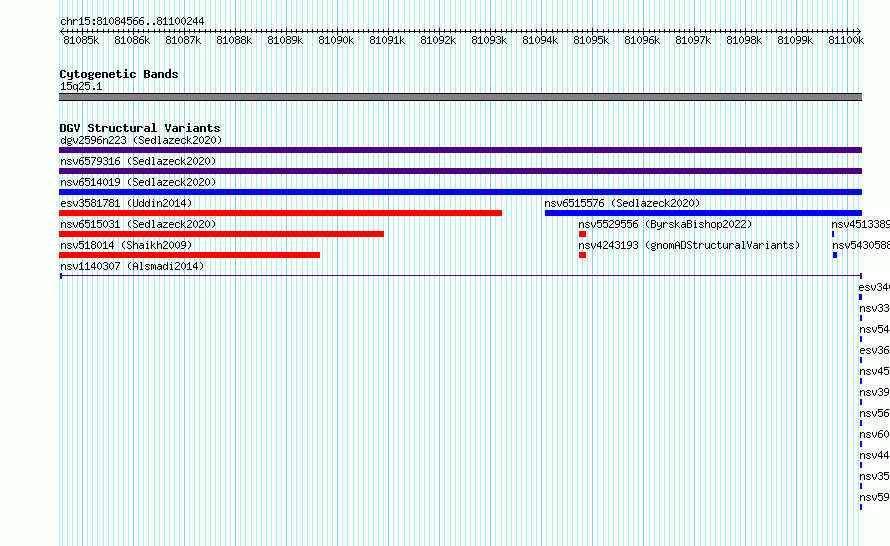Screen dimensions: 890x546
Task: Click the small red nsv4243193 block
Action: (x=582, y=255)
